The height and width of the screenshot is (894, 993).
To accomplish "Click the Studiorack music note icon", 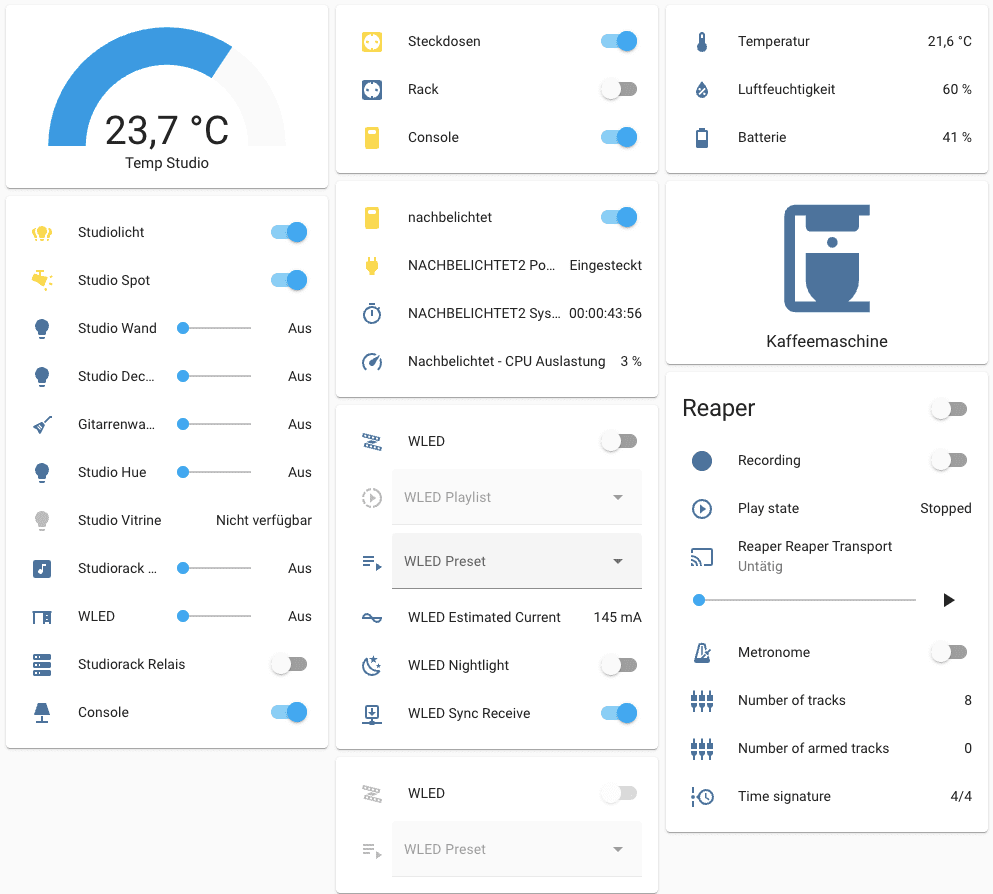I will click(41, 569).
